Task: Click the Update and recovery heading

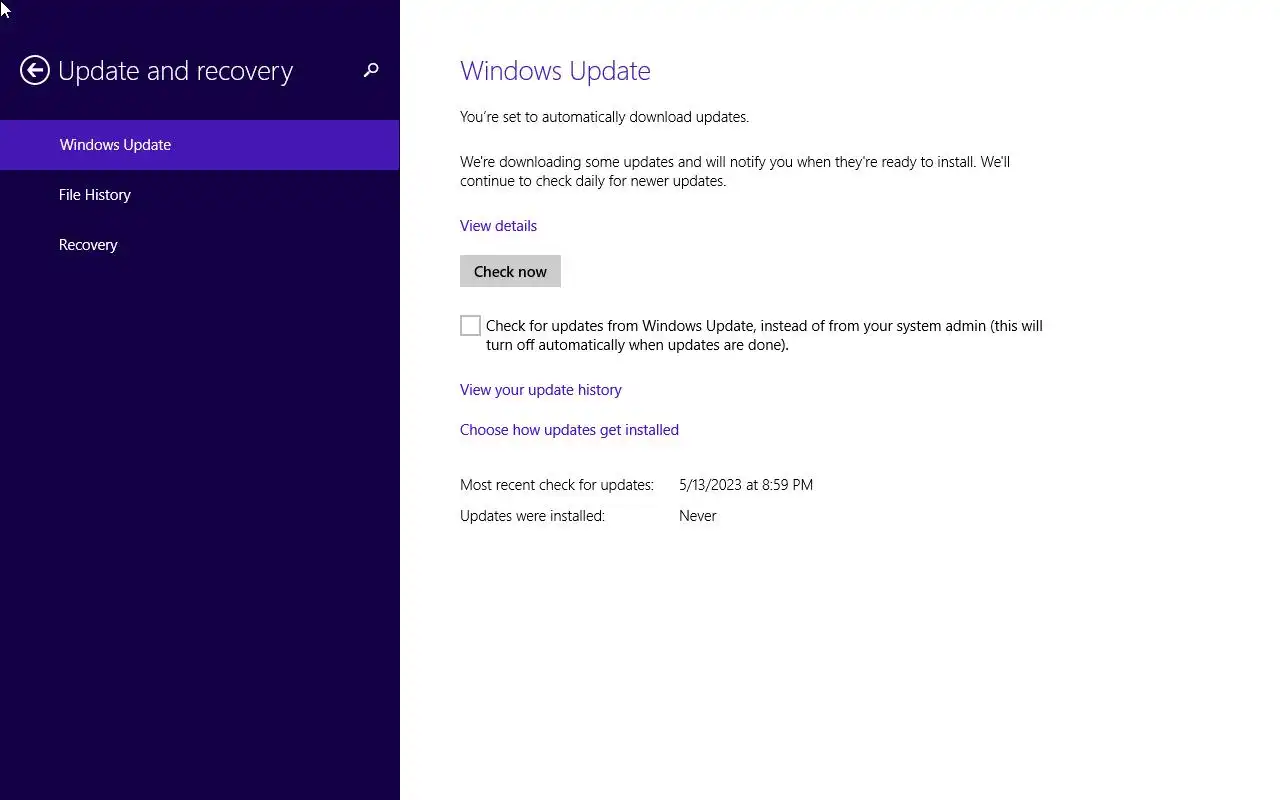Action: coord(175,71)
